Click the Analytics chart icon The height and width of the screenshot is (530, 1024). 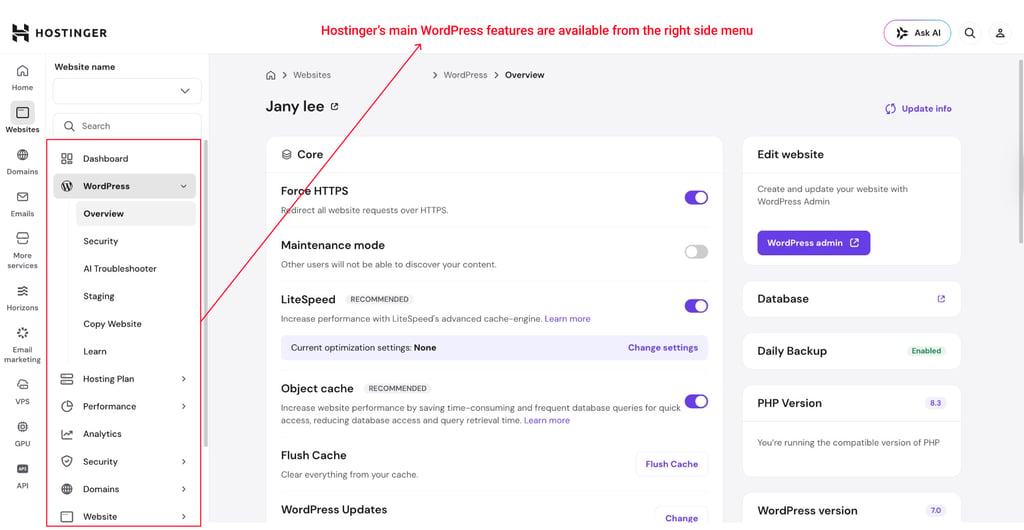point(67,434)
